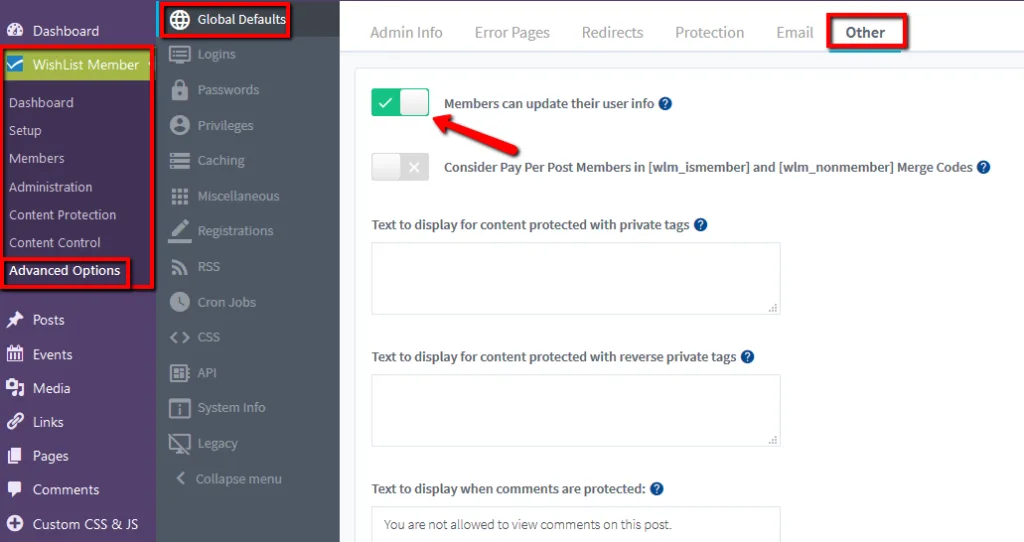Viewport: 1024px width, 542px height.
Task: Expand the WishList Member menu
Action: (77, 65)
